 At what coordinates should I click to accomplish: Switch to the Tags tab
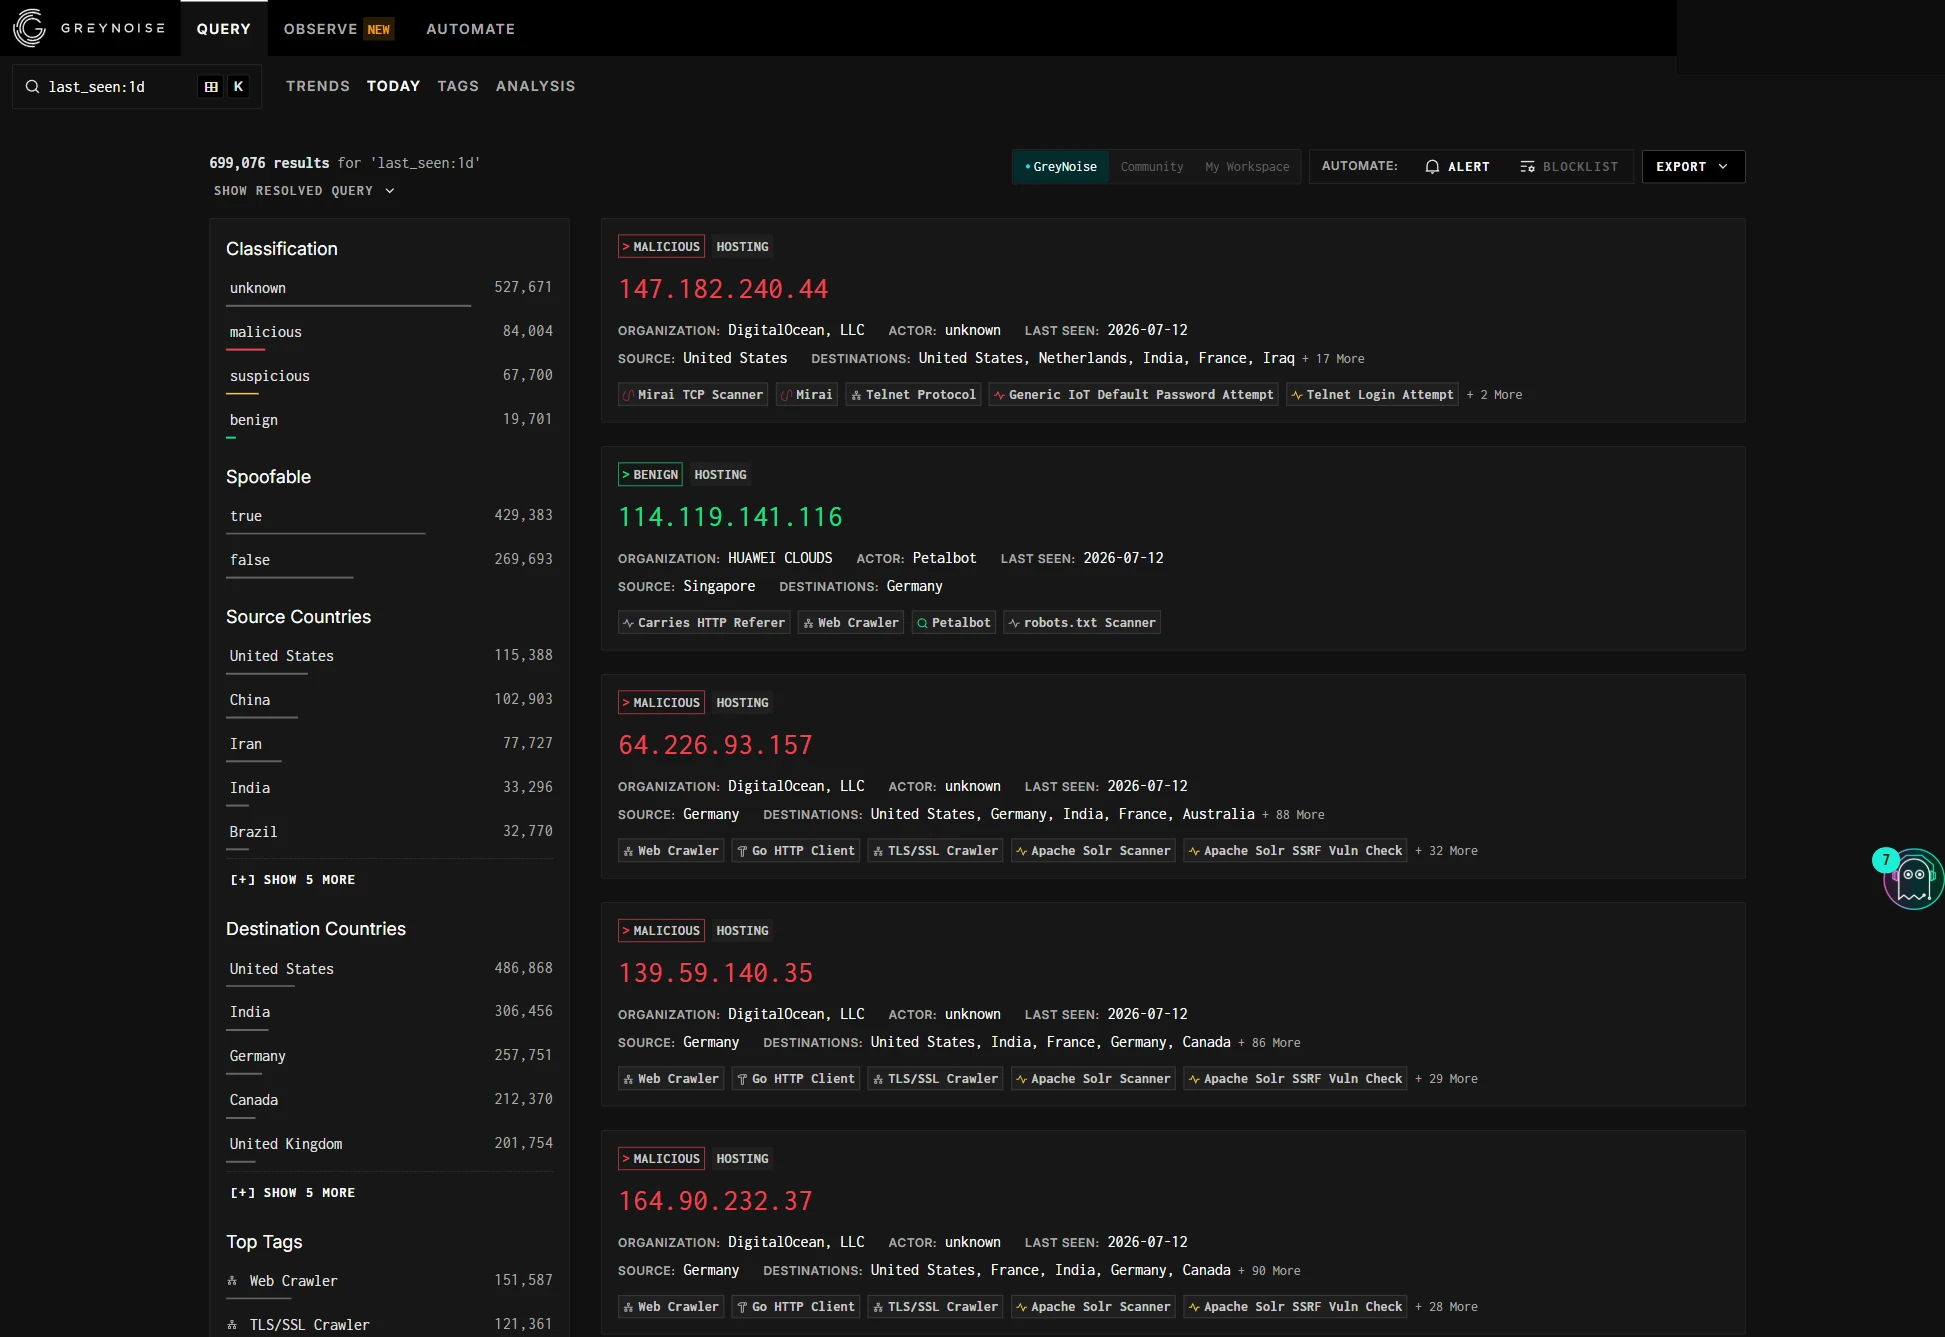[x=458, y=86]
